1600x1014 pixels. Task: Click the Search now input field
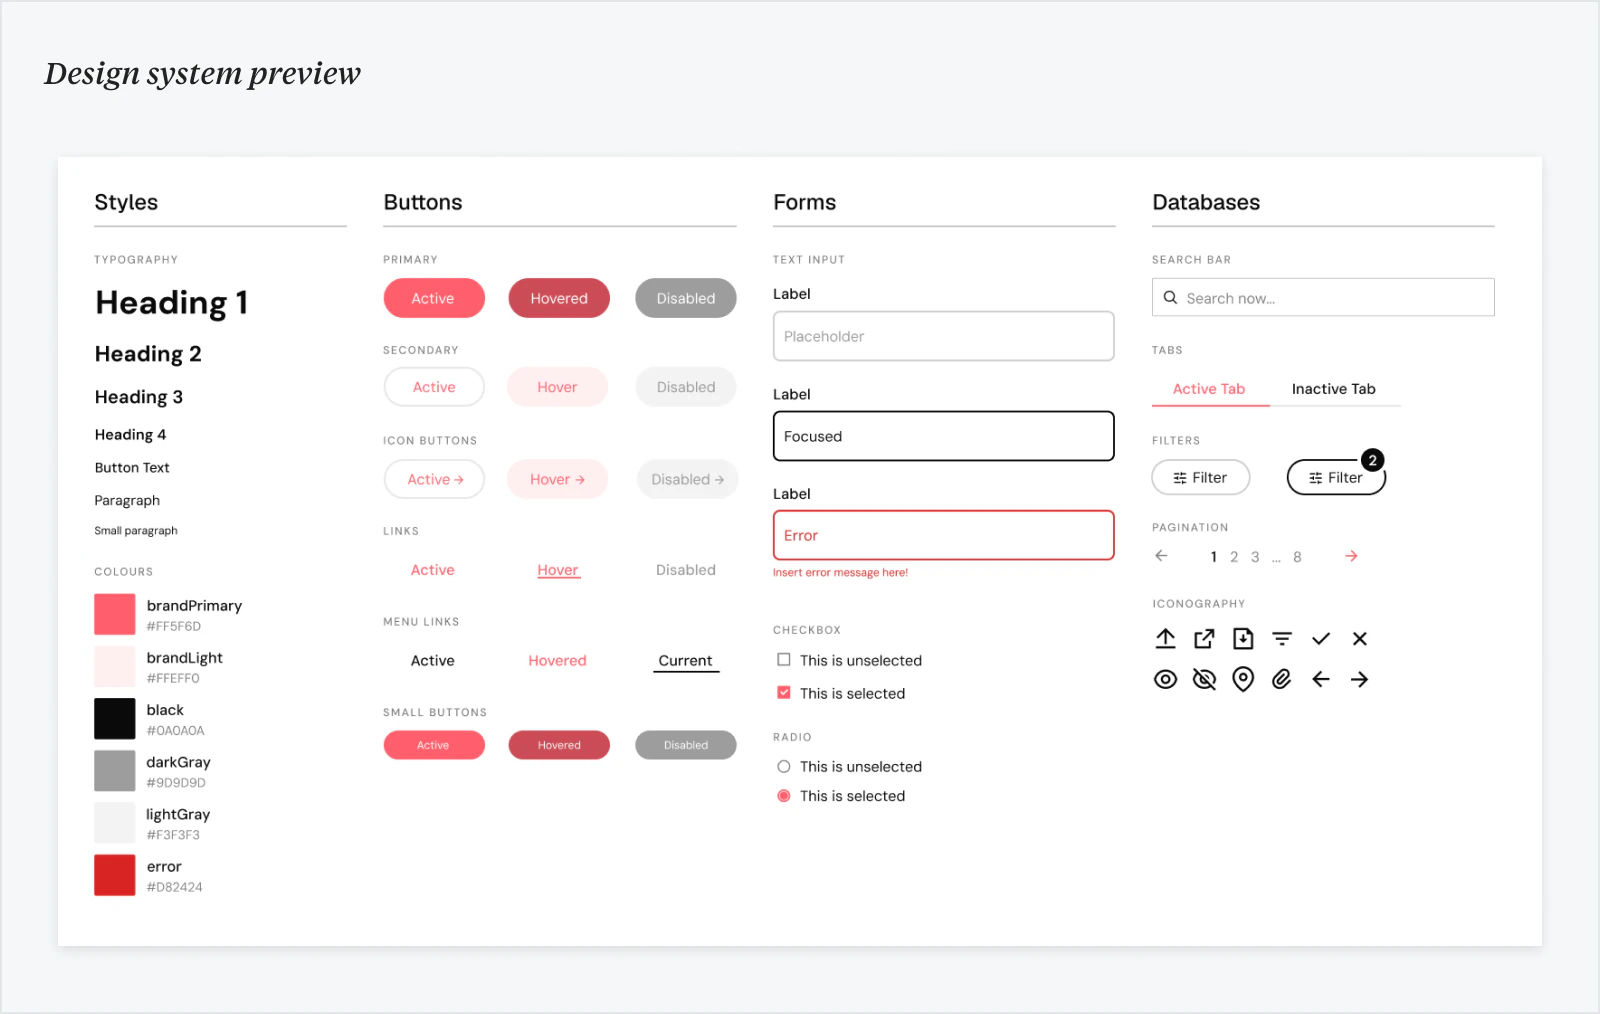pyautogui.click(x=1323, y=298)
